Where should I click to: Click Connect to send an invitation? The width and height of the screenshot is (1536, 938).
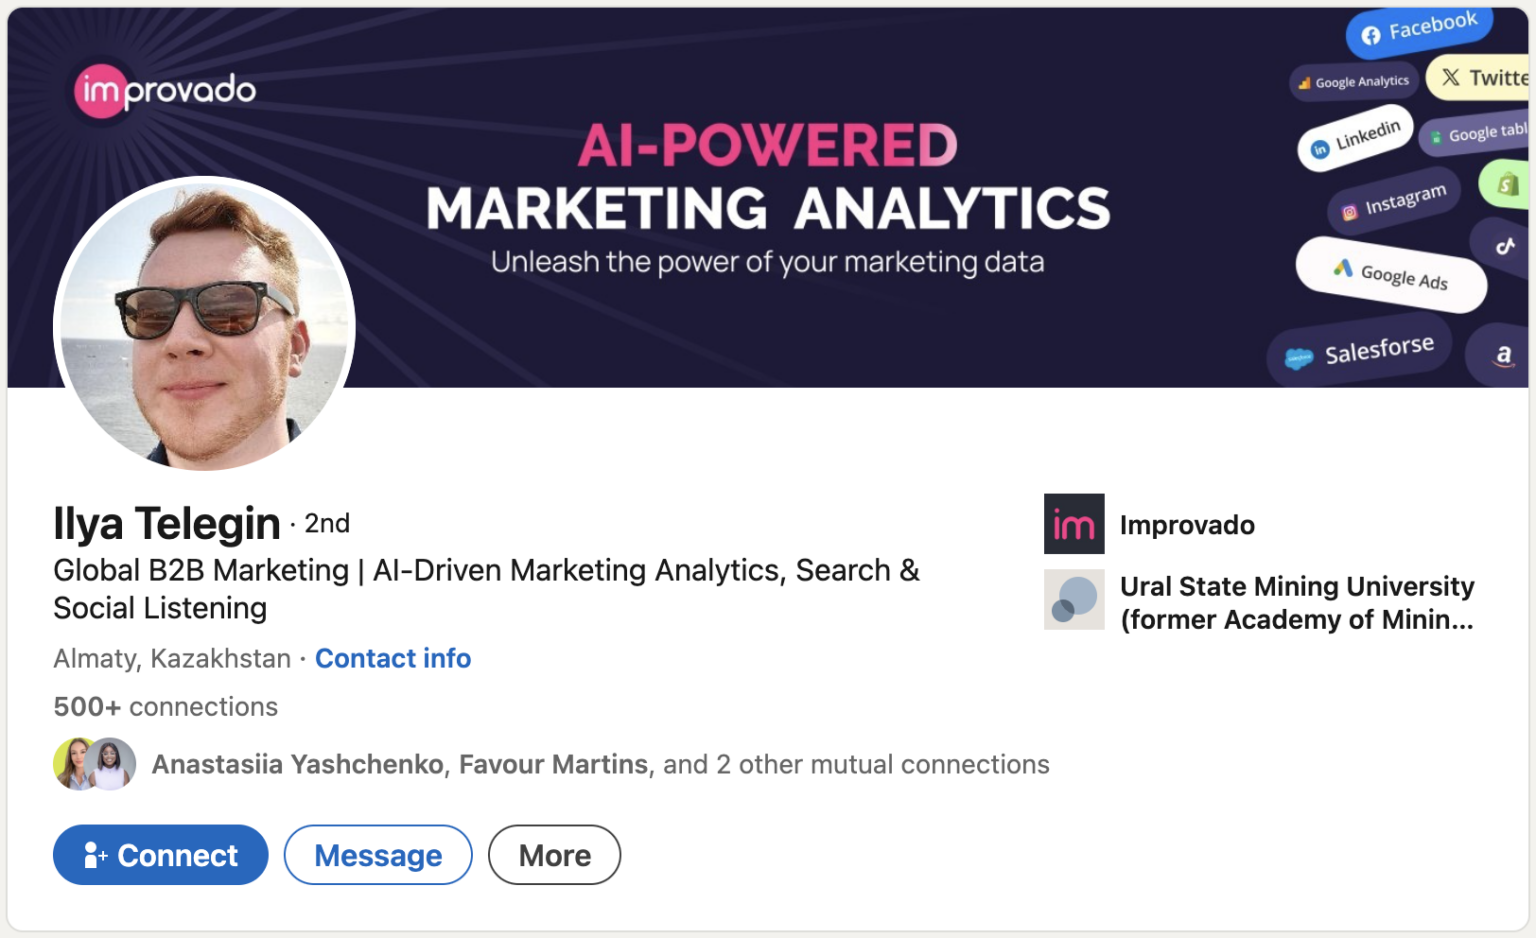coord(160,855)
